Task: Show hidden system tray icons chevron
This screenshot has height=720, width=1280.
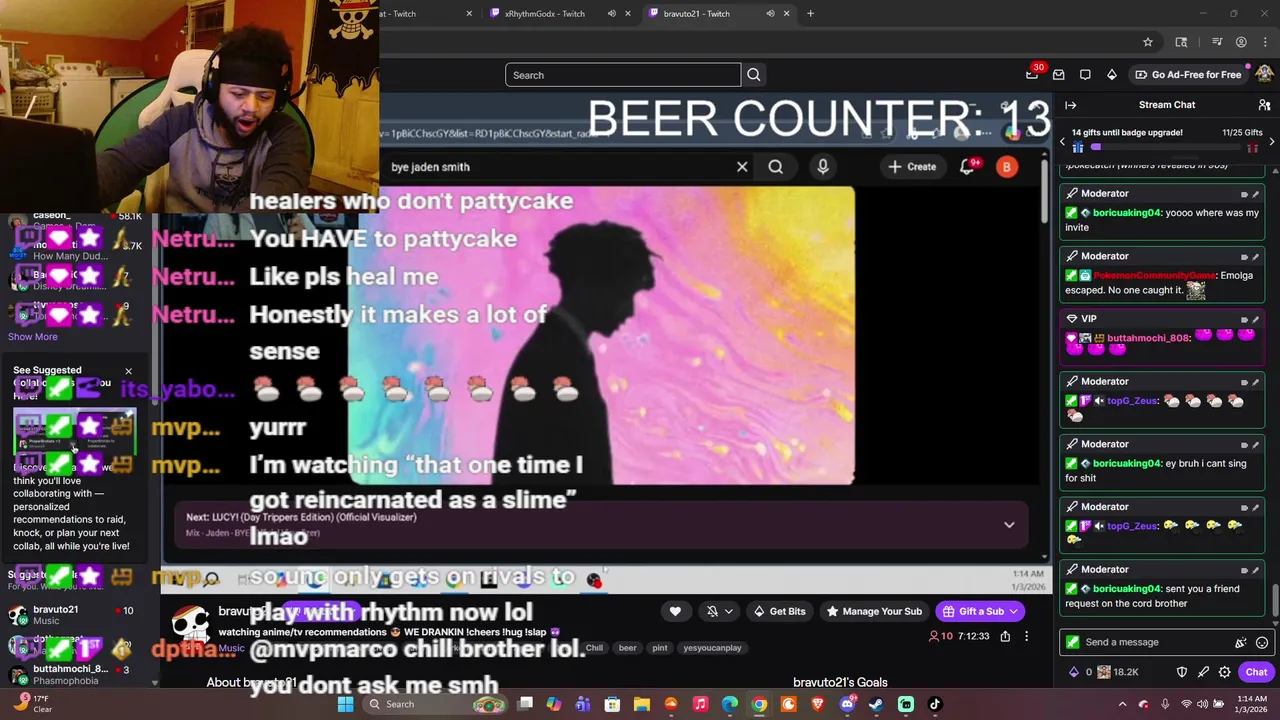Action: [1122, 704]
